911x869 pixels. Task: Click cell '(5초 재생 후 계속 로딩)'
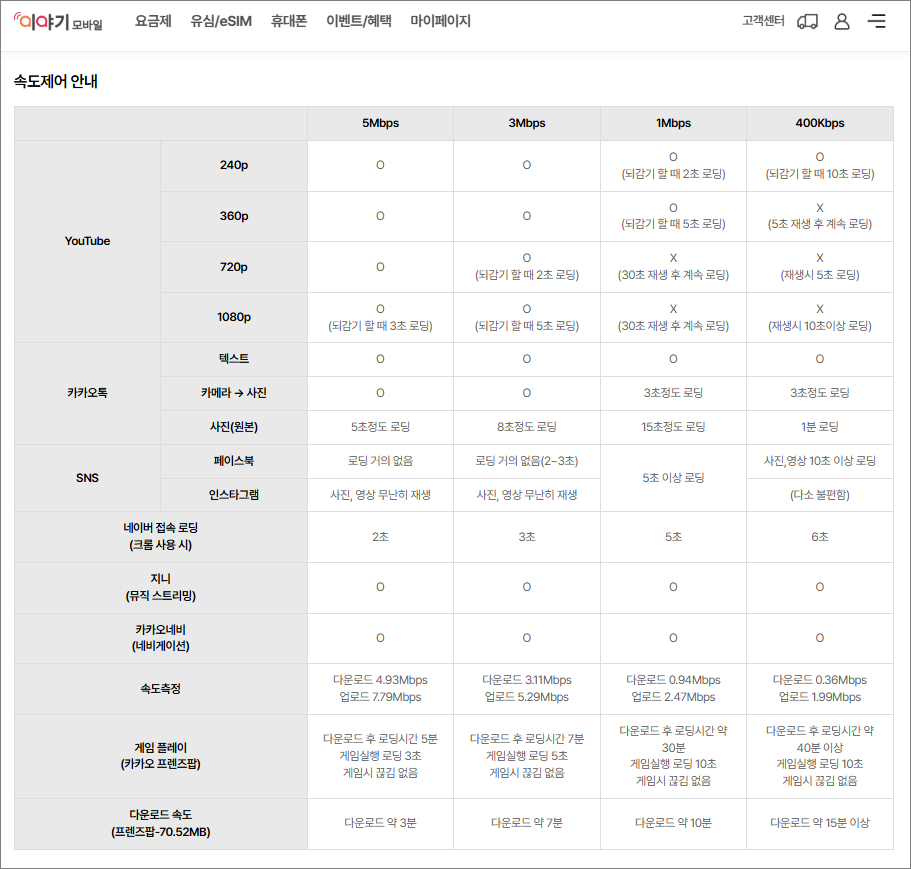(820, 224)
